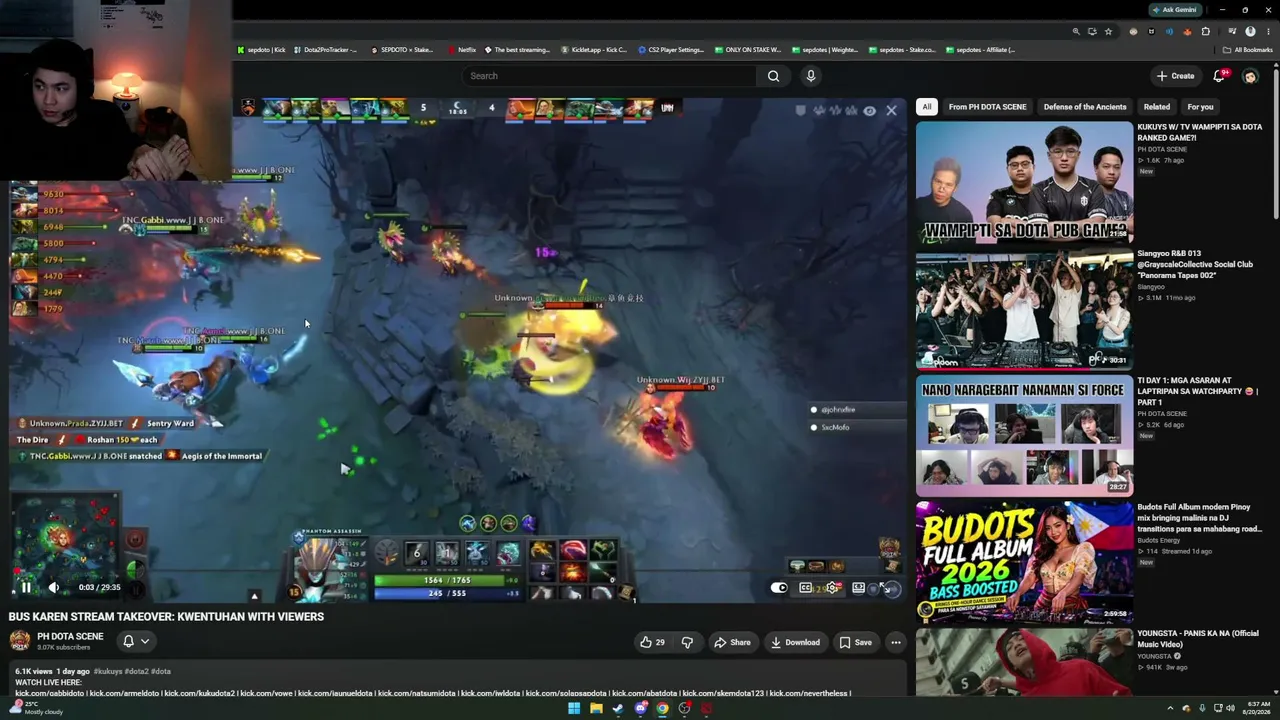Click the #dota2 hashtag
The image size is (1280, 720).
coord(136,671)
